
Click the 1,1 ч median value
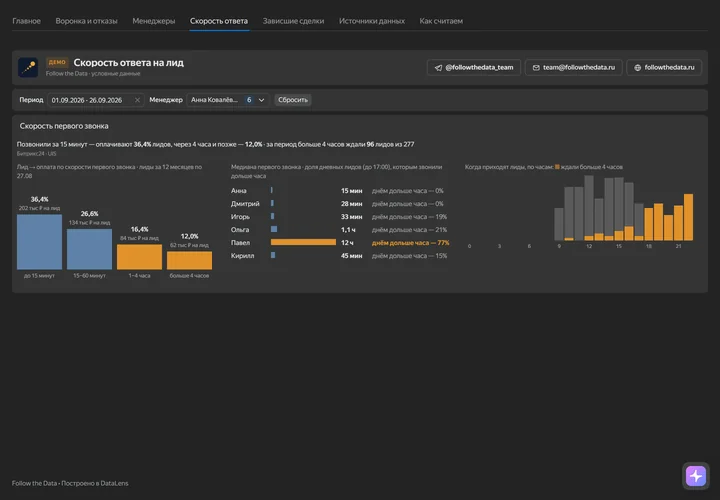[x=348, y=230]
